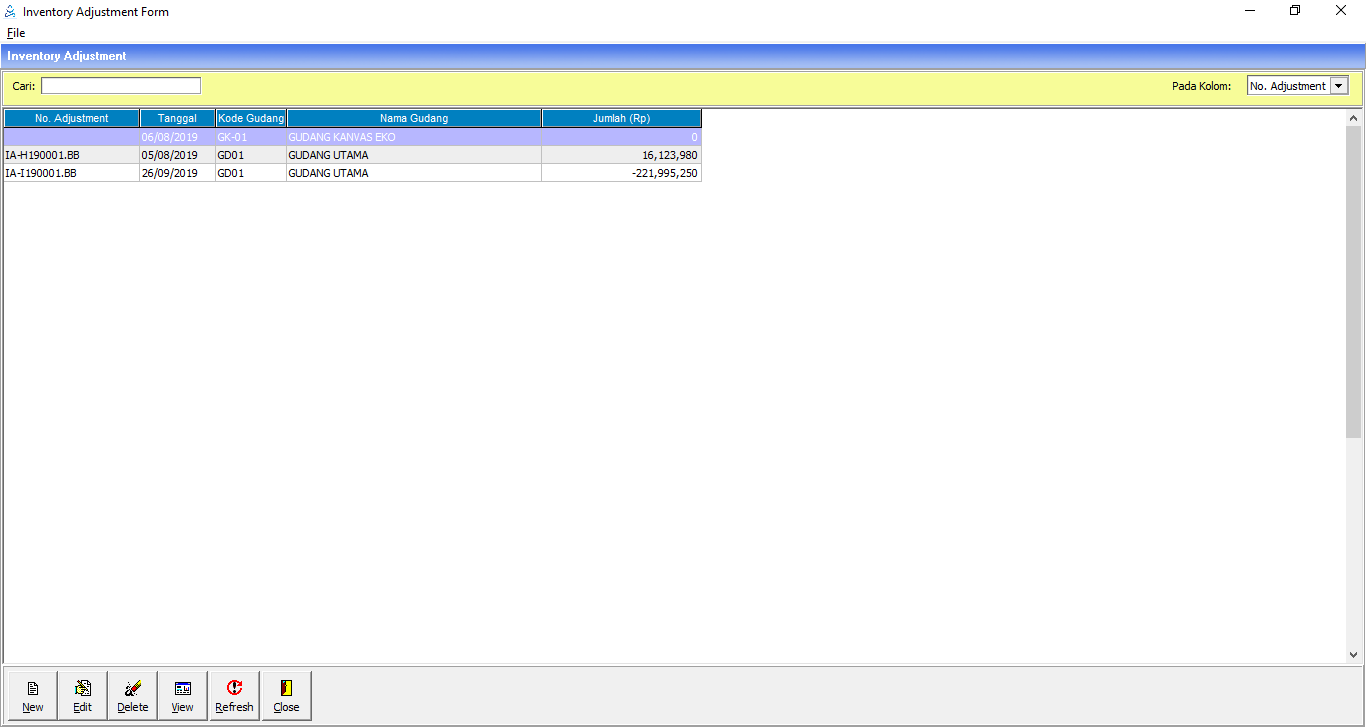The height and width of the screenshot is (728, 1366).
Task: Click inside the Cari search field
Action: [x=120, y=86]
